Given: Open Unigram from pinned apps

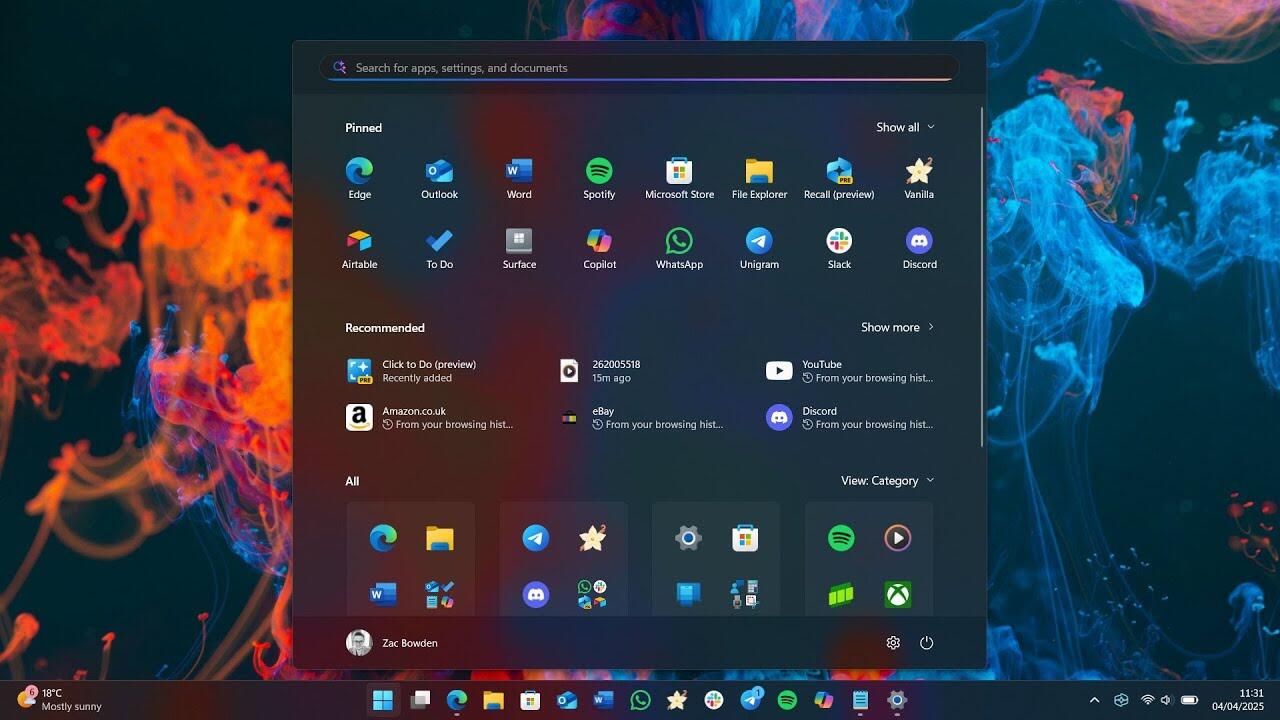Looking at the screenshot, I should pyautogui.click(x=759, y=249).
